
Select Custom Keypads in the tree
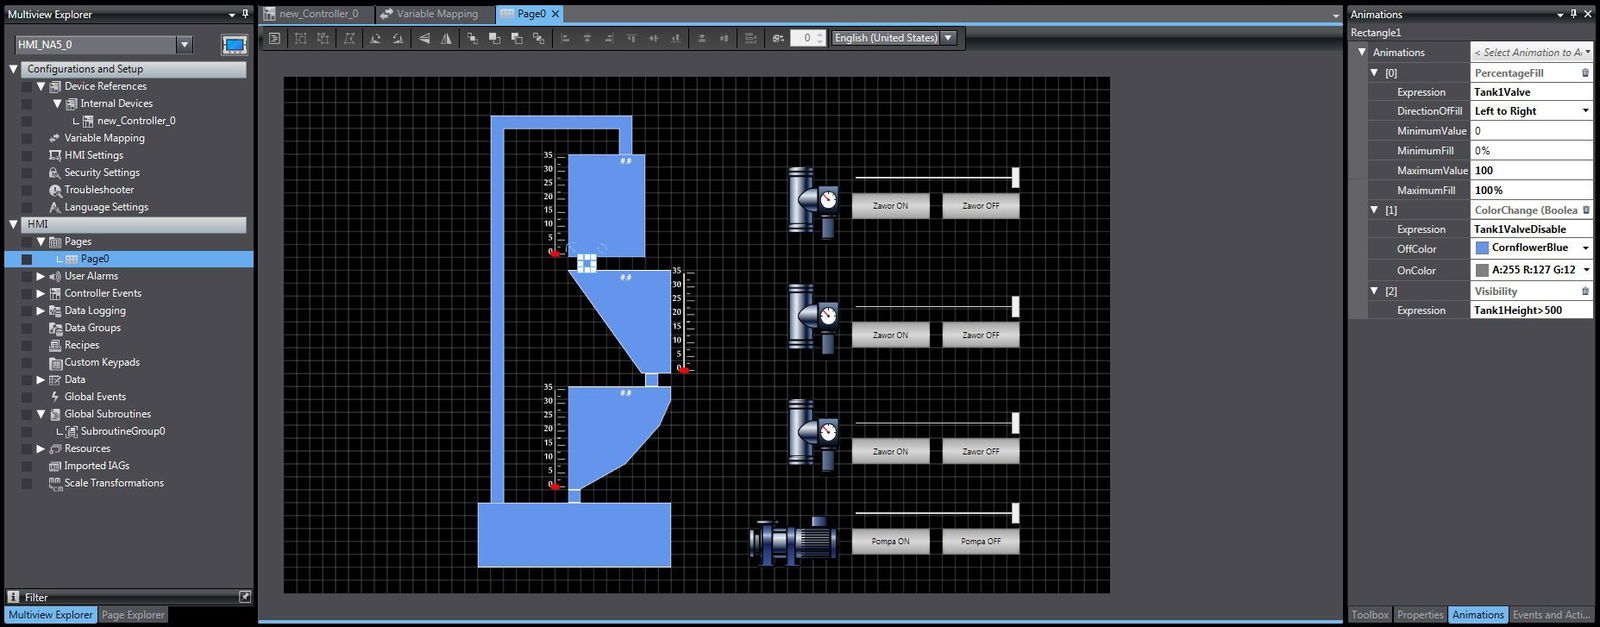102,362
